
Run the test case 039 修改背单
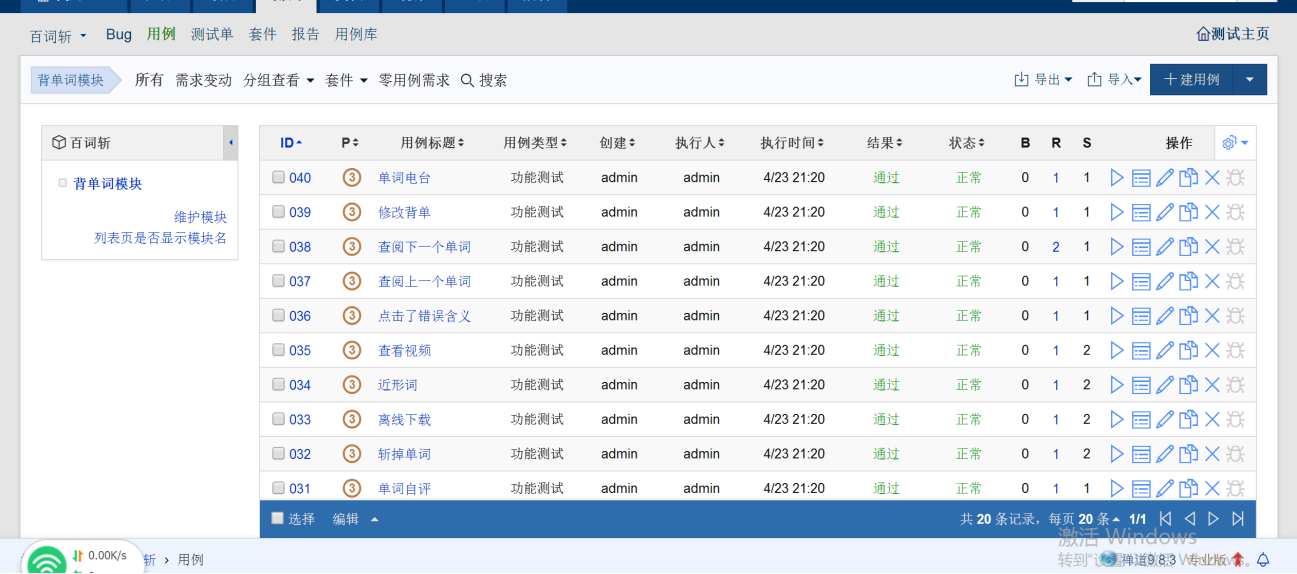[1117, 212]
